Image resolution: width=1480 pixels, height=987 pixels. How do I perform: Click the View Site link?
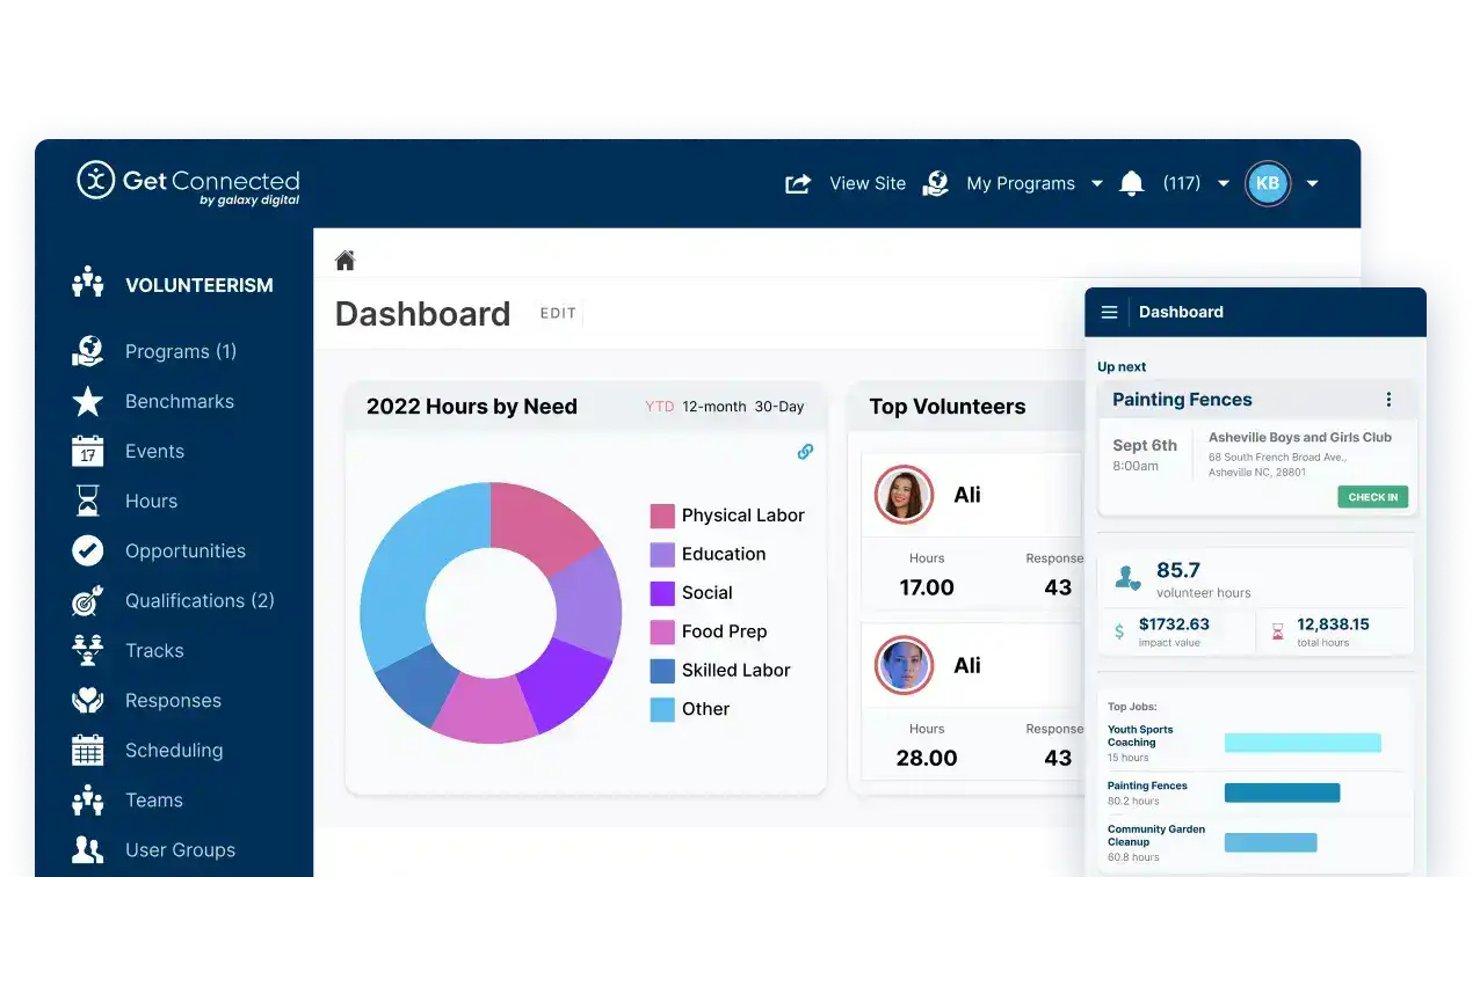pos(867,184)
